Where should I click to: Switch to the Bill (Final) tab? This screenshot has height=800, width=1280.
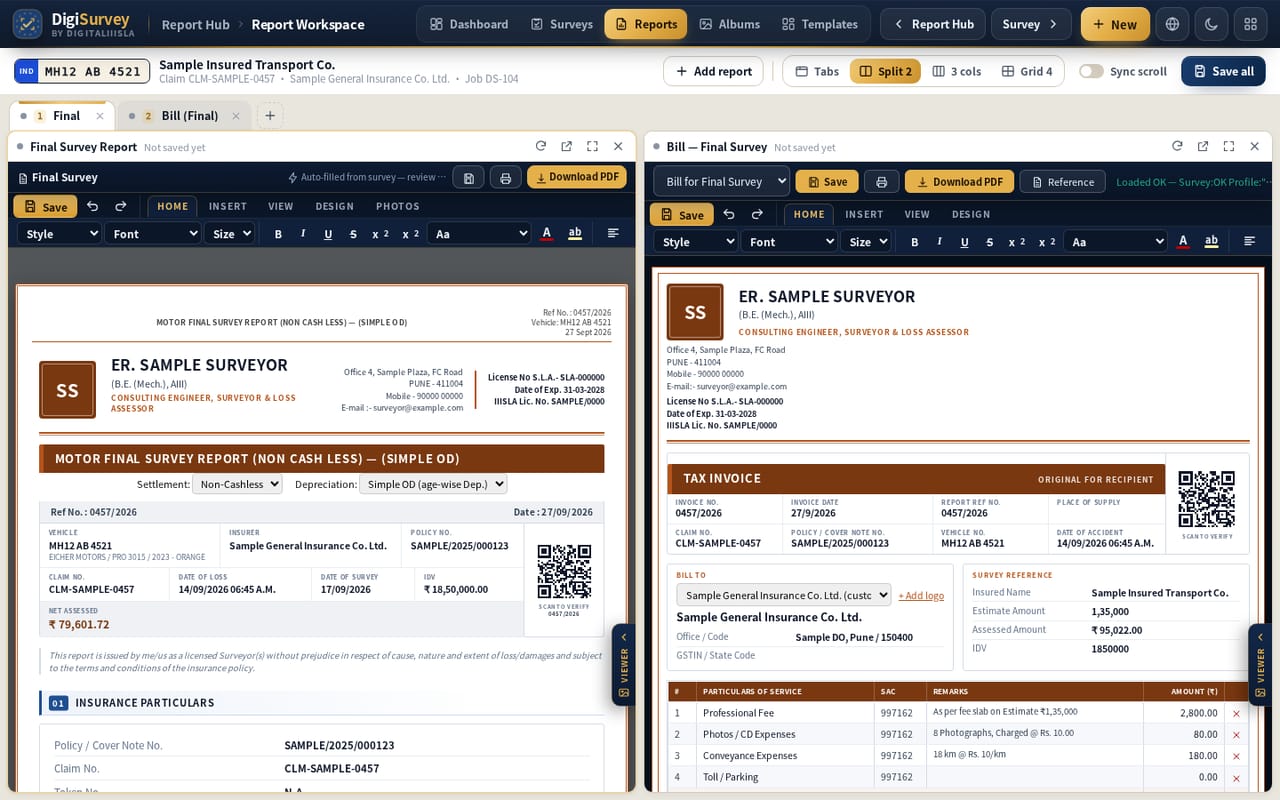[x=189, y=116]
